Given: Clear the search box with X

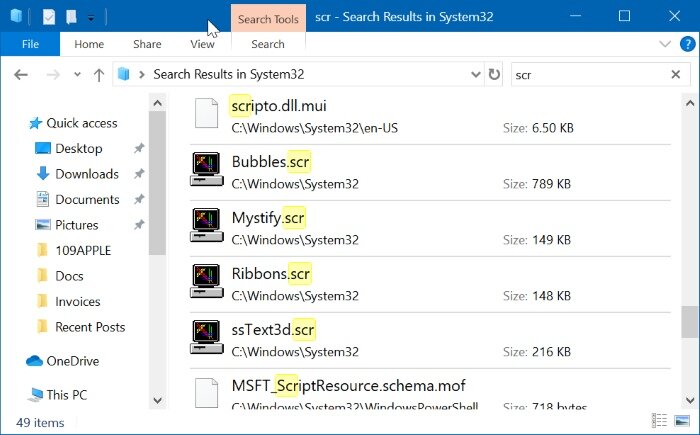Looking at the screenshot, I should pyautogui.click(x=676, y=74).
